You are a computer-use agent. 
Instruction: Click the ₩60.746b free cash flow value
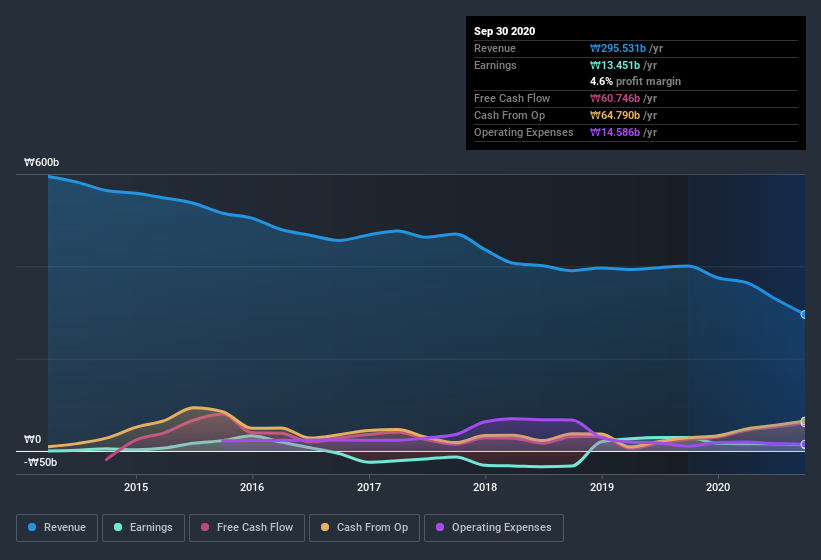coord(615,98)
